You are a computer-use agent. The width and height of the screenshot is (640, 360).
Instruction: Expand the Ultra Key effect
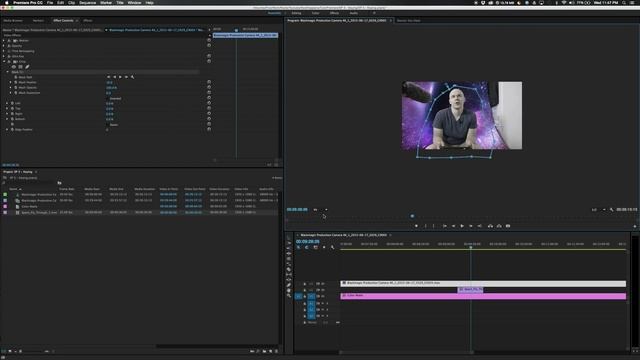(x=4, y=56)
